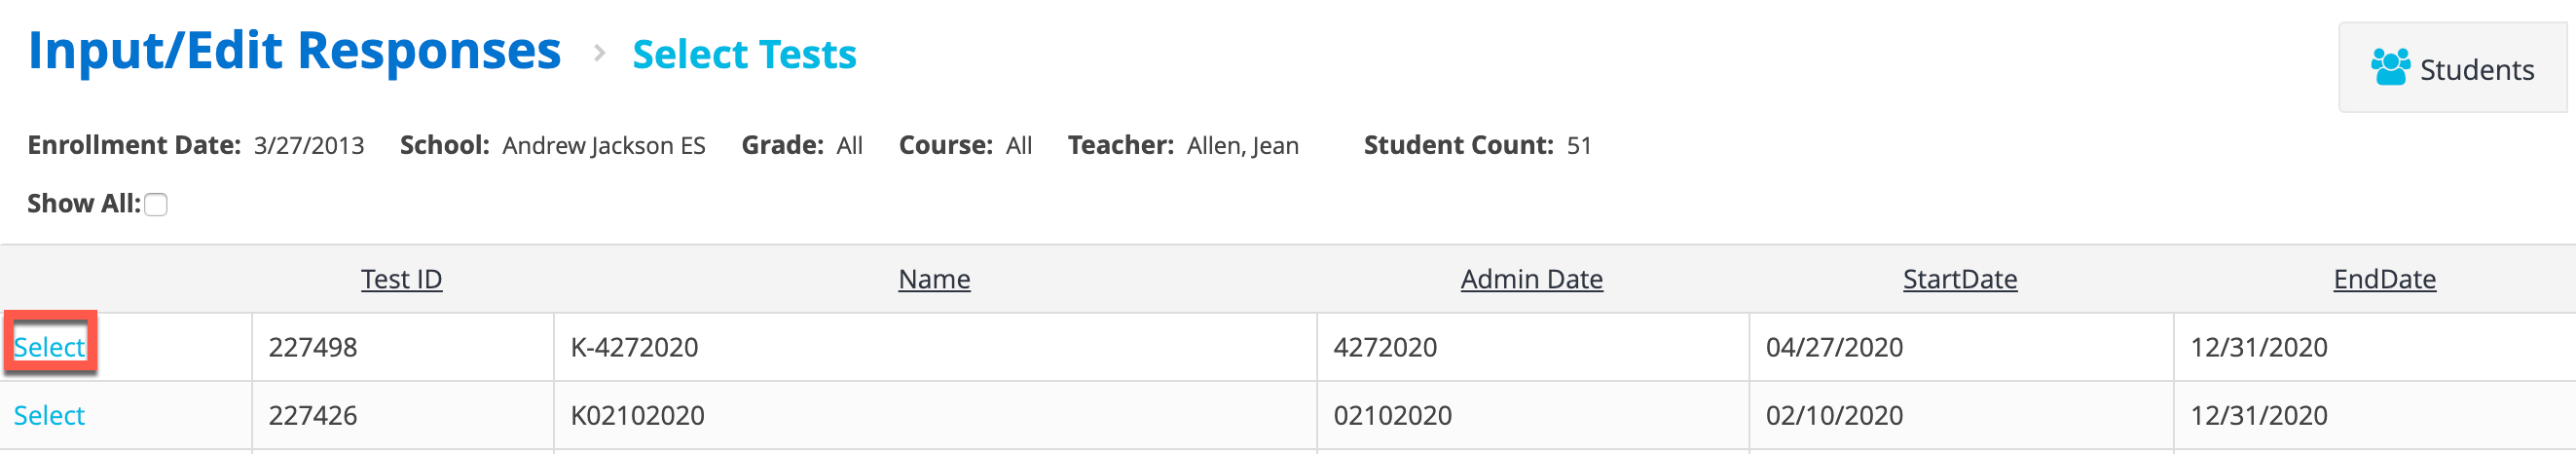Enable the Show All checkbox
Viewport: 2576px width, 454px height.
click(156, 204)
